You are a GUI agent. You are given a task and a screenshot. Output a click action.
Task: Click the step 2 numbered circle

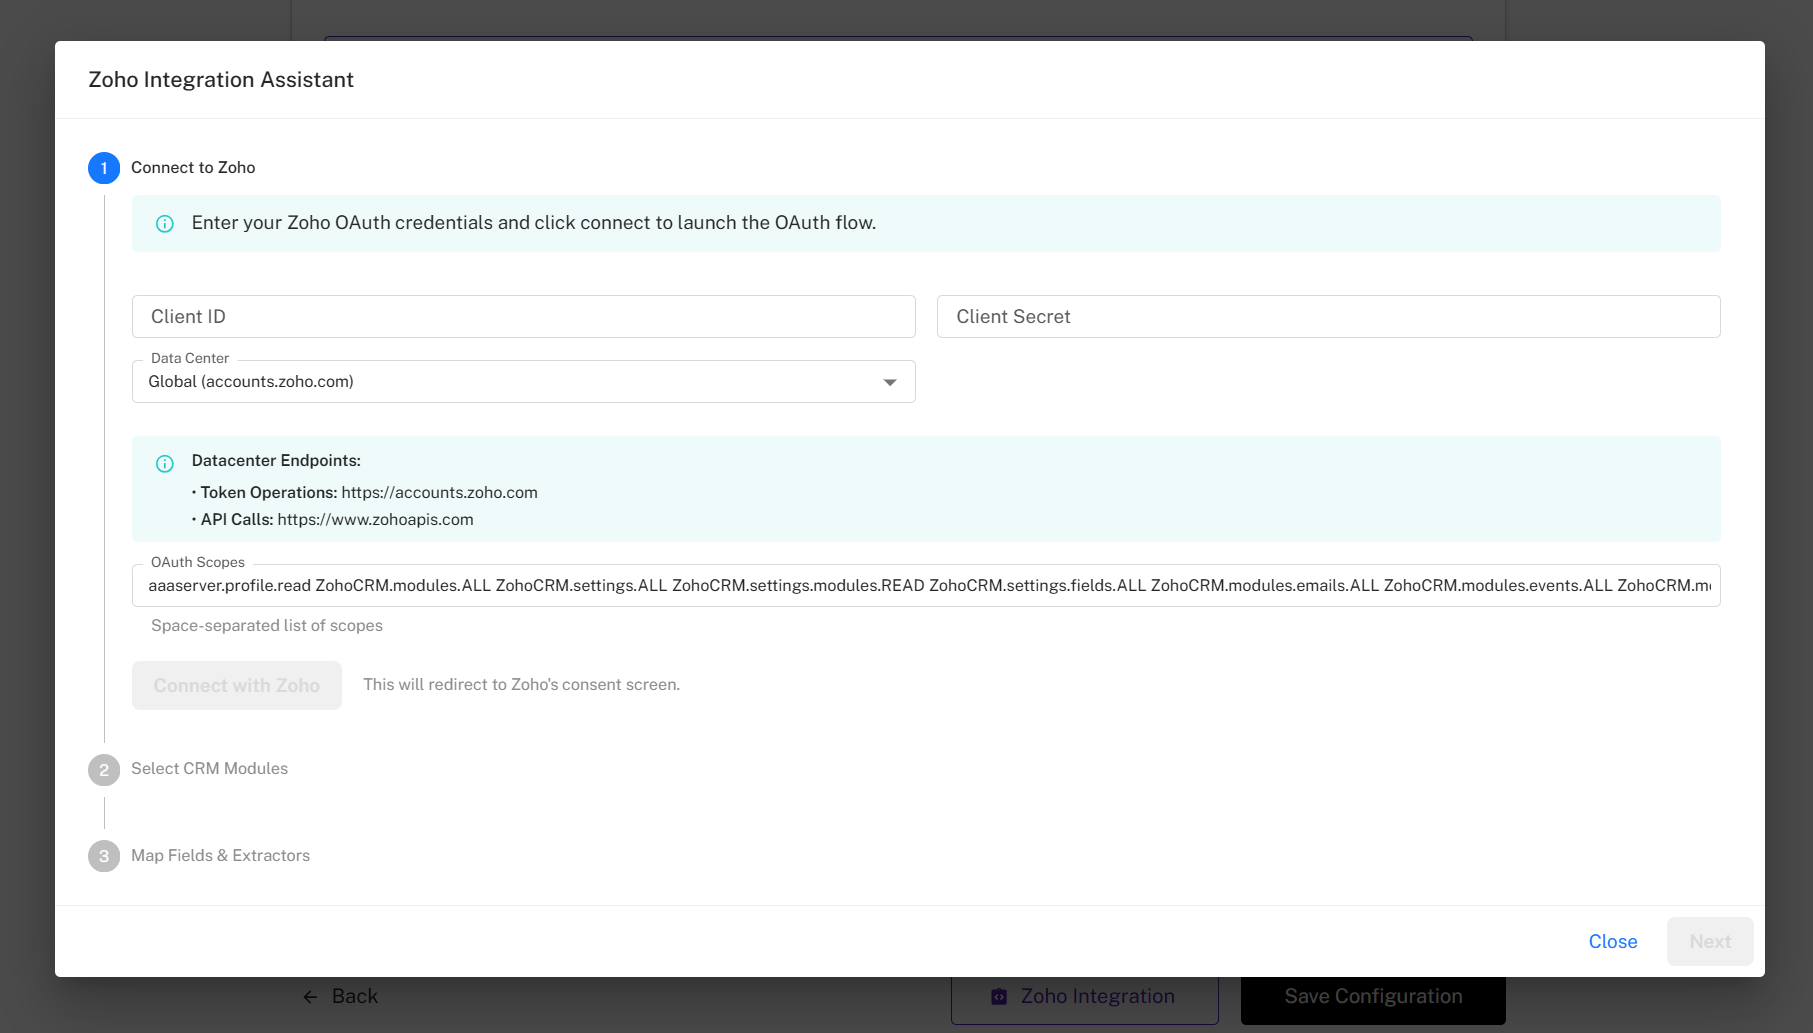[104, 769]
